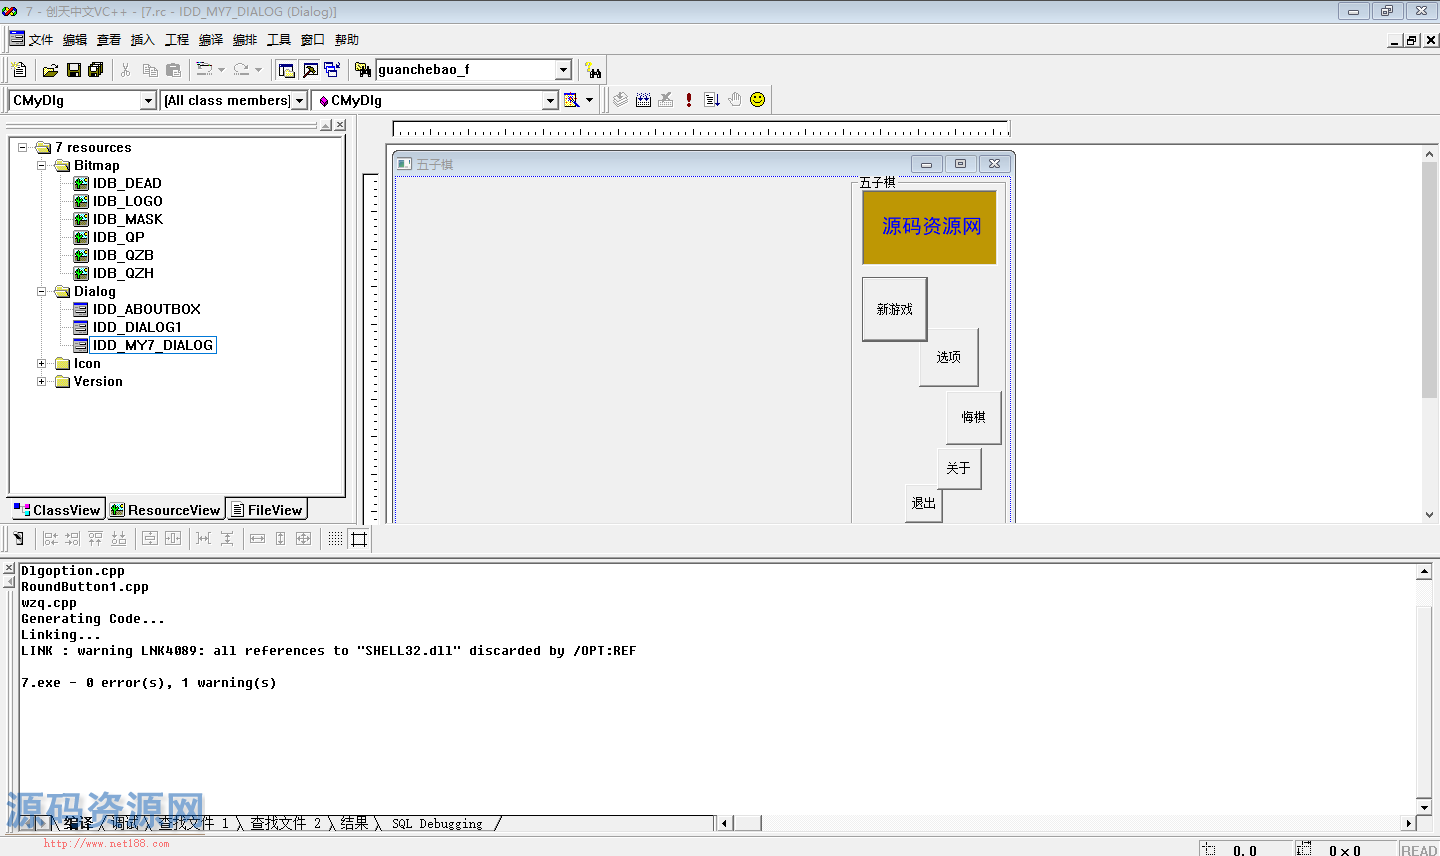
Task: Select the IDD_ABOUTBOX dialog resource
Action: coord(146,310)
